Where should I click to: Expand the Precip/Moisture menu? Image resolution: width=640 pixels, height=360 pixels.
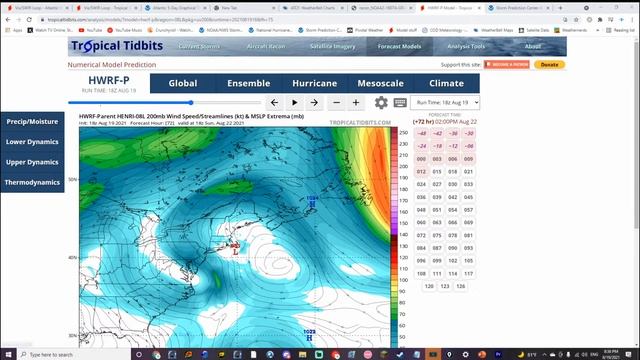pyautogui.click(x=32, y=122)
